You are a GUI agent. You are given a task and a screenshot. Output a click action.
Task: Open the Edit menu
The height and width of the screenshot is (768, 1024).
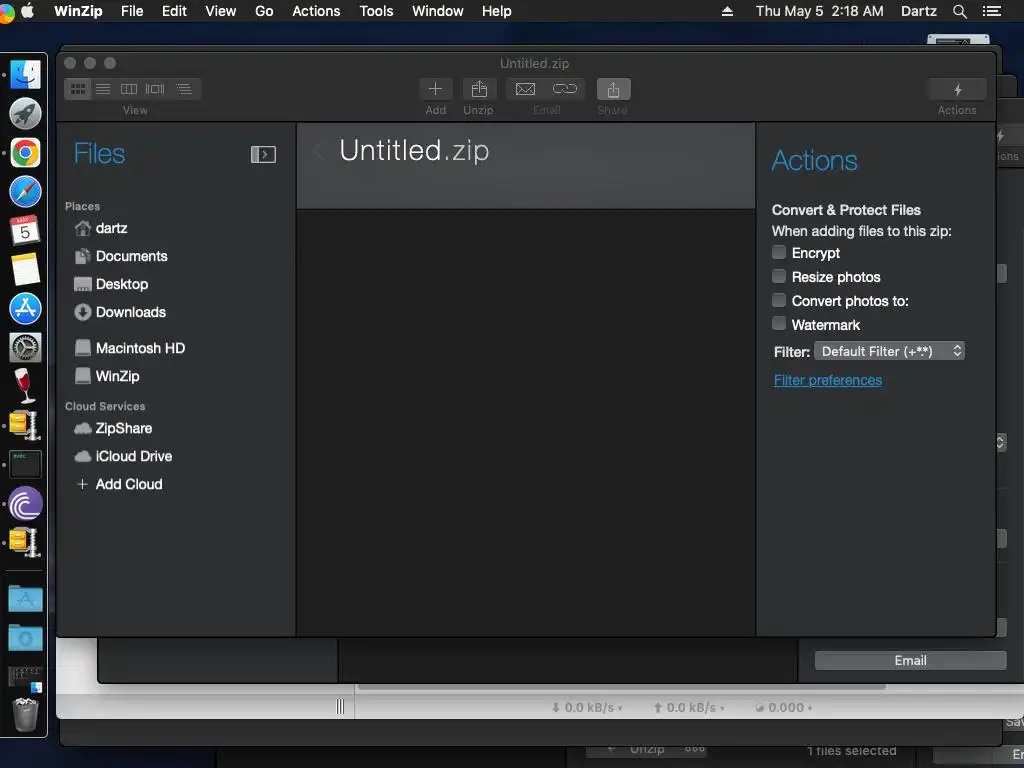coord(174,11)
